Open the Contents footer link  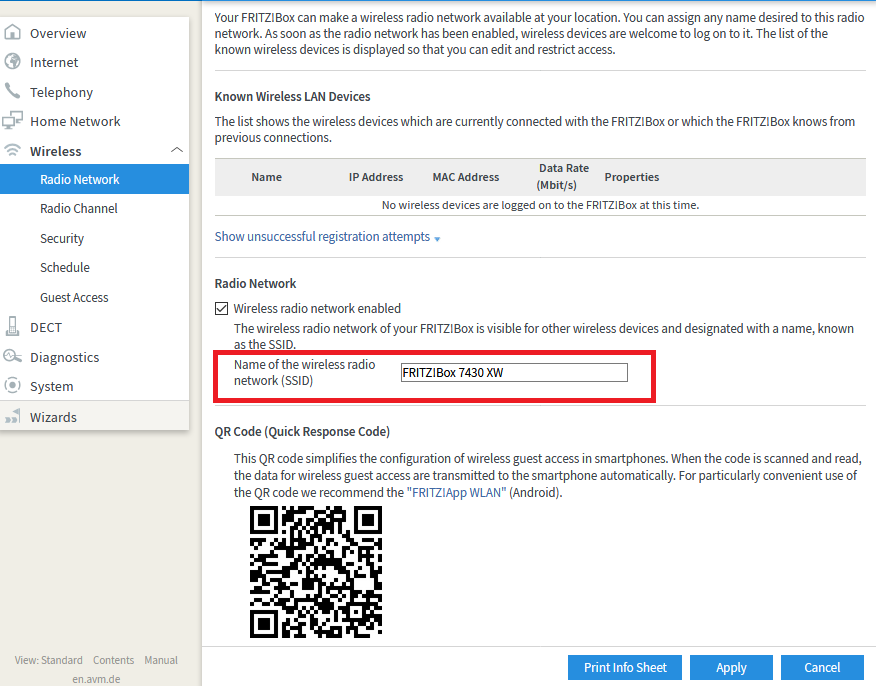(113, 660)
